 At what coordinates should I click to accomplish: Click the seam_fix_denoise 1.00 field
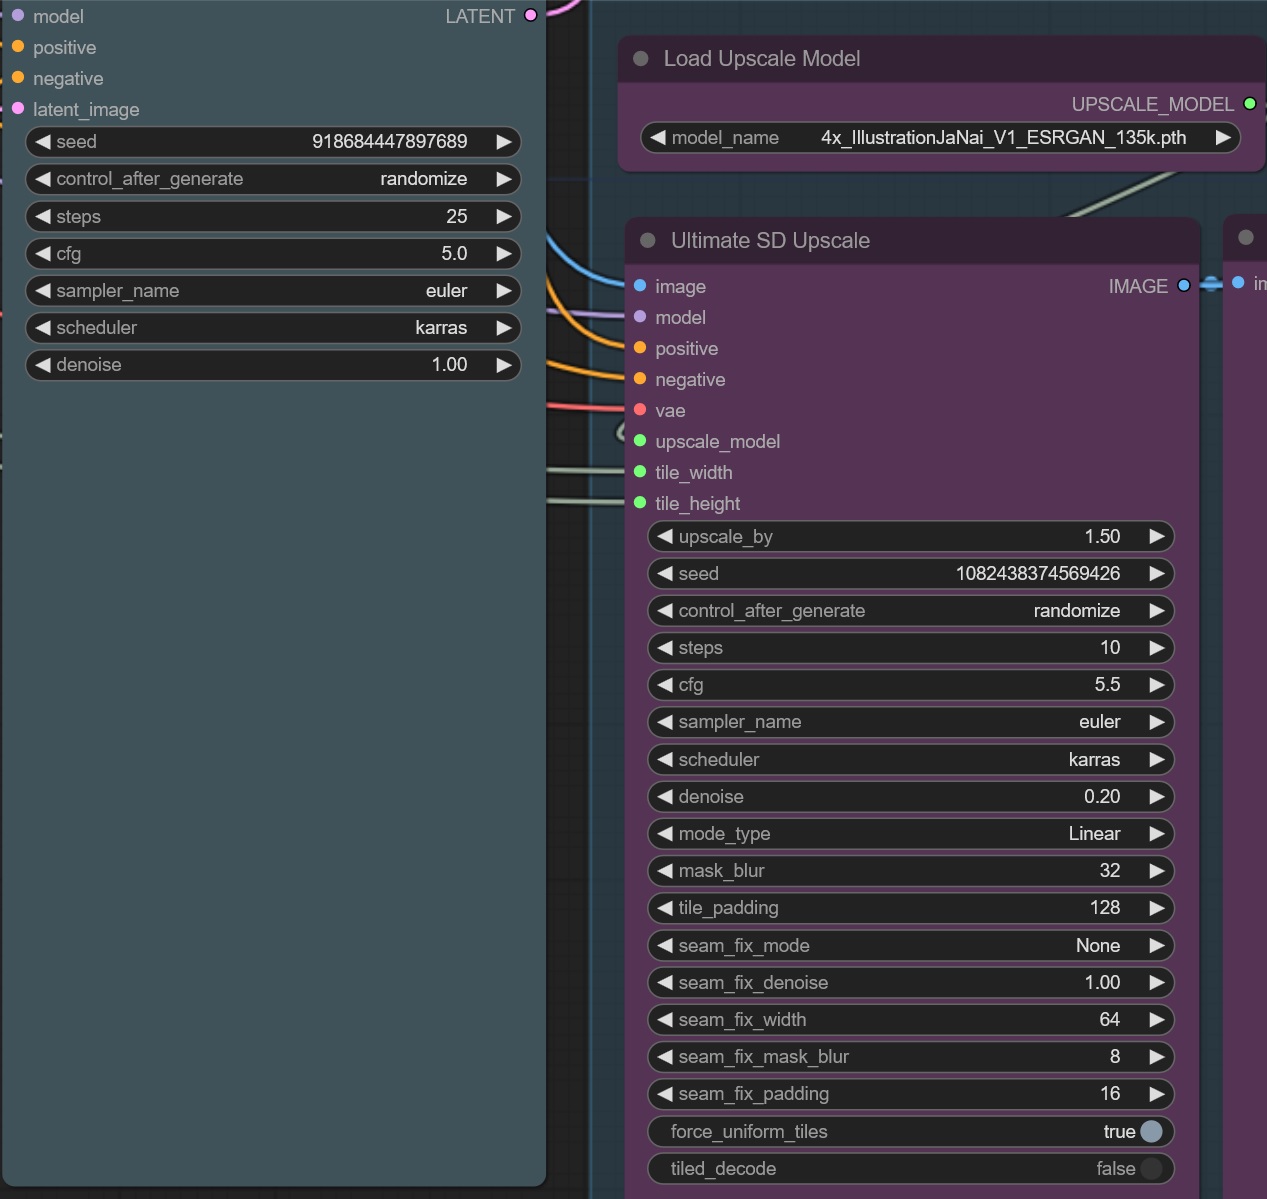(x=910, y=983)
